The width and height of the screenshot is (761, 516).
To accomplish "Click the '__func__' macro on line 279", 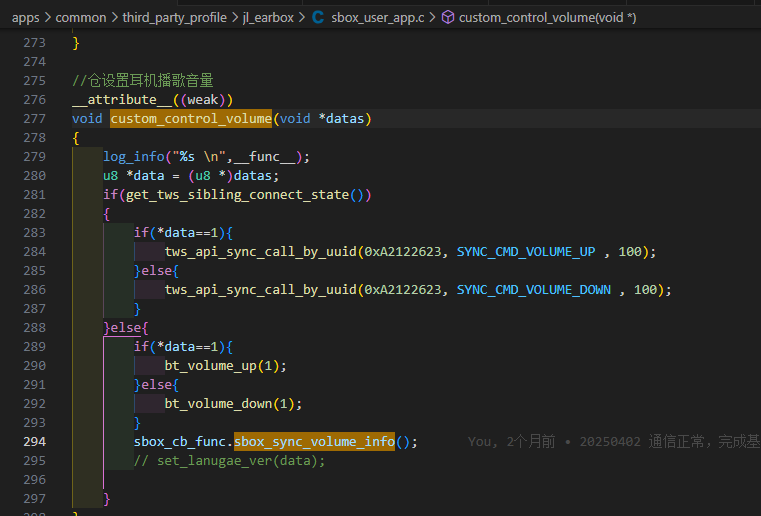I will [x=264, y=157].
